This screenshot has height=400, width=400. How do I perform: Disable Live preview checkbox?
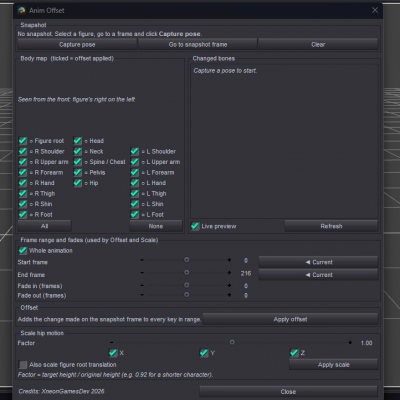[x=195, y=226]
